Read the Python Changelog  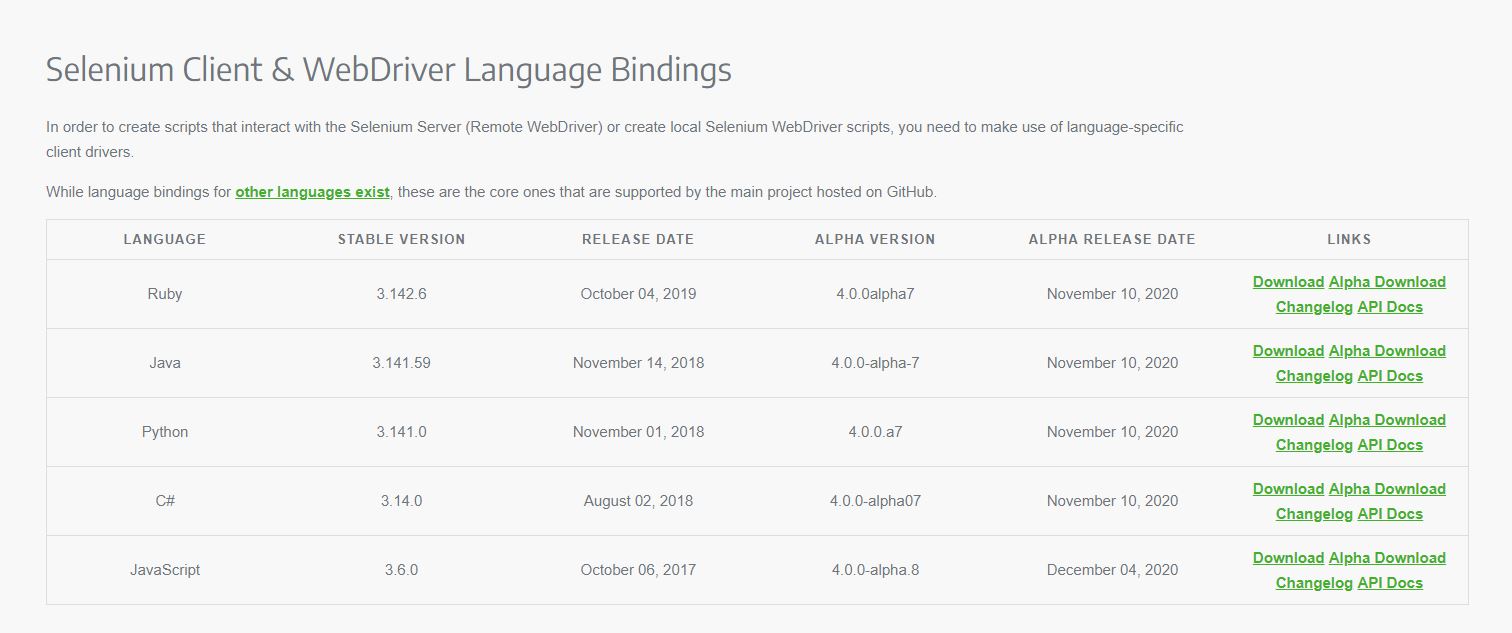[x=1314, y=445]
